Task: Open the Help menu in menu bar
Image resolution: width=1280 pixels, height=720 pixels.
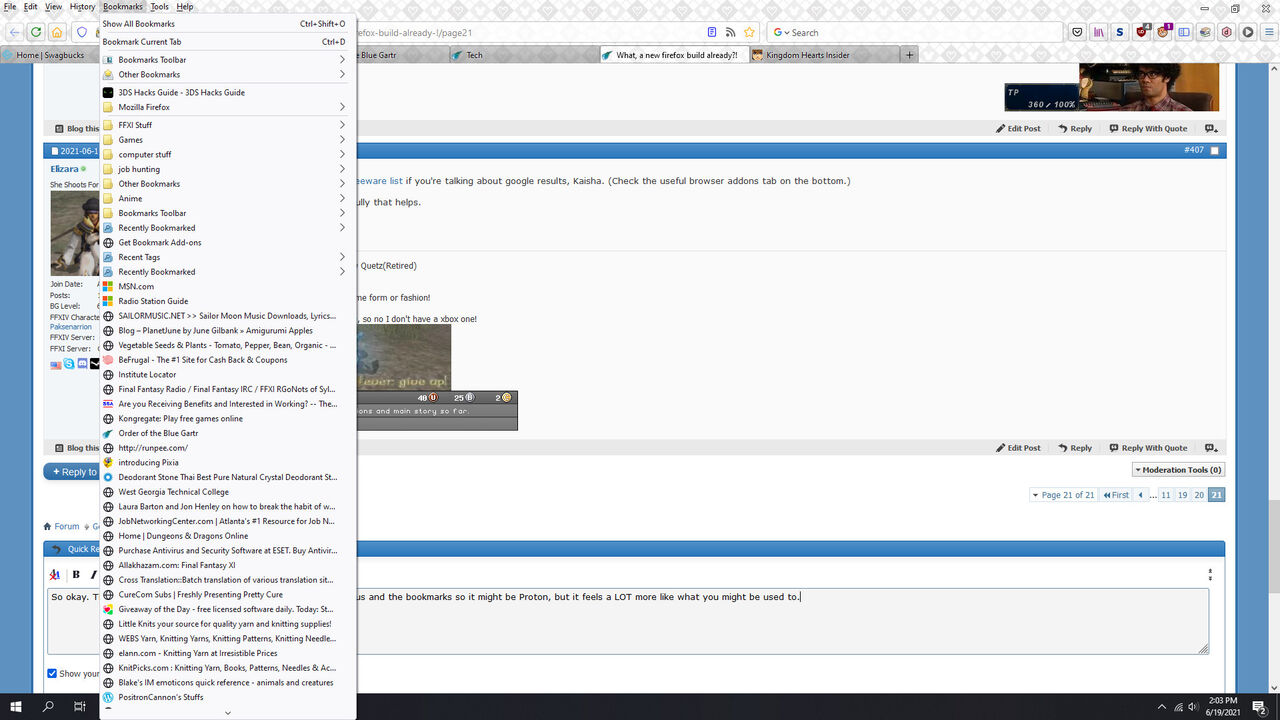Action: (x=185, y=7)
